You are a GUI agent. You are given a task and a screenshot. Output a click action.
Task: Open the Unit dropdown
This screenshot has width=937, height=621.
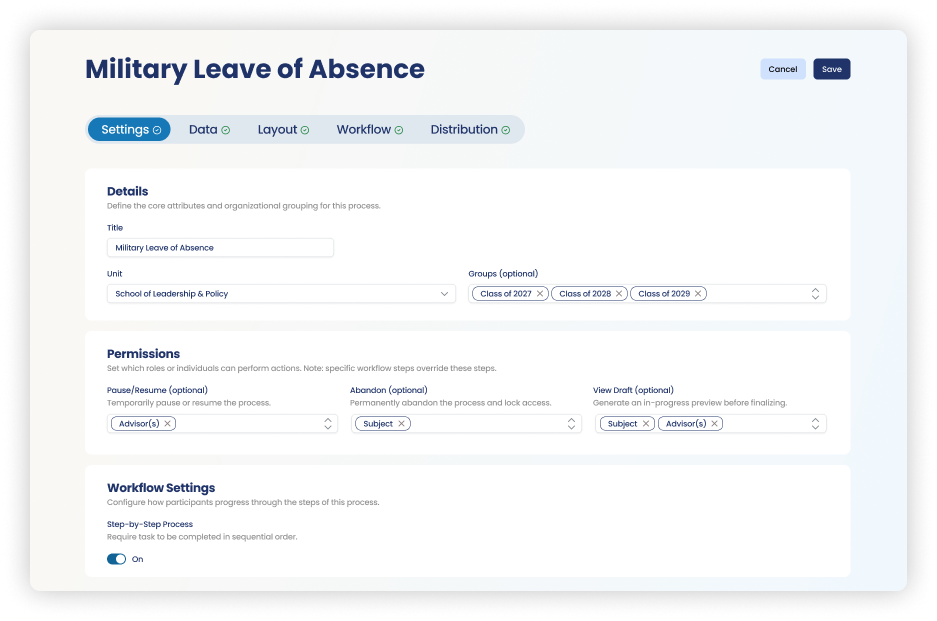coord(444,293)
